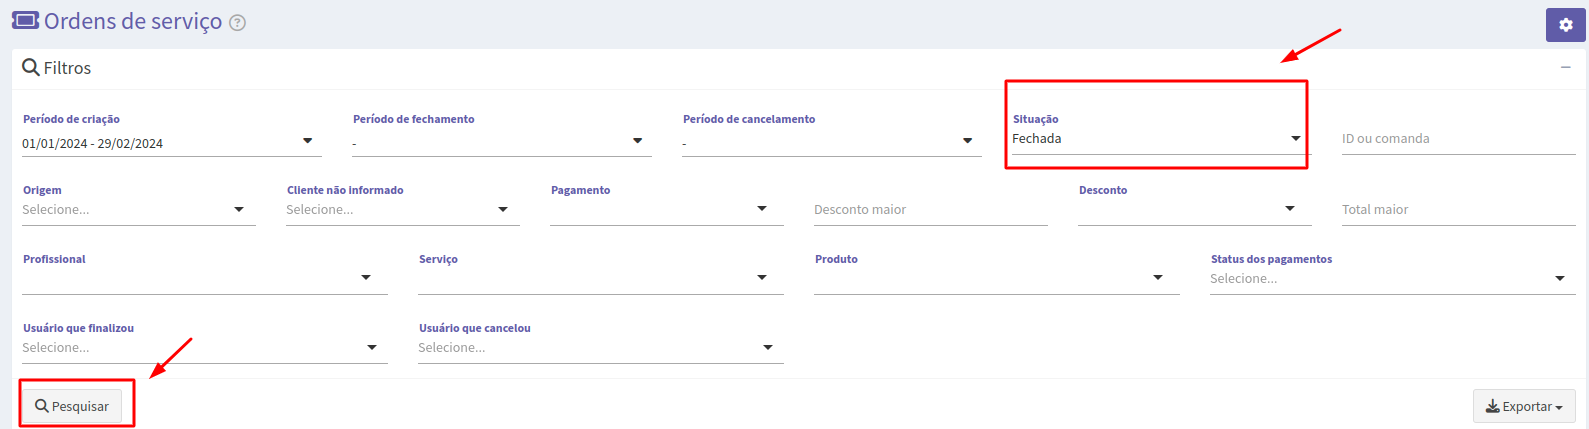The image size is (1589, 429).
Task: Expand the Cliente não informado select
Action: pyautogui.click(x=403, y=210)
